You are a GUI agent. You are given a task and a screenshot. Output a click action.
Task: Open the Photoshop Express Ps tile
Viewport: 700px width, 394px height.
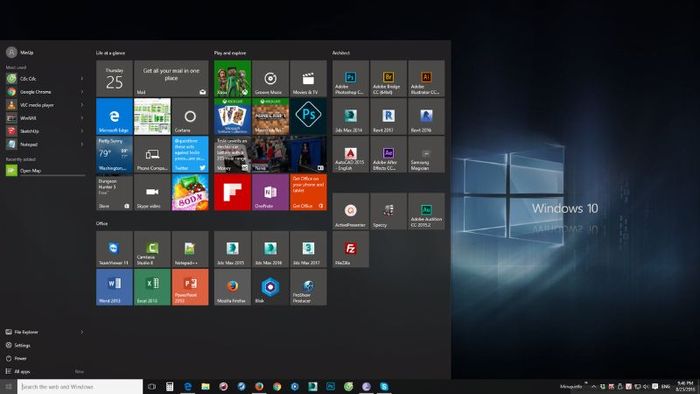(x=308, y=116)
